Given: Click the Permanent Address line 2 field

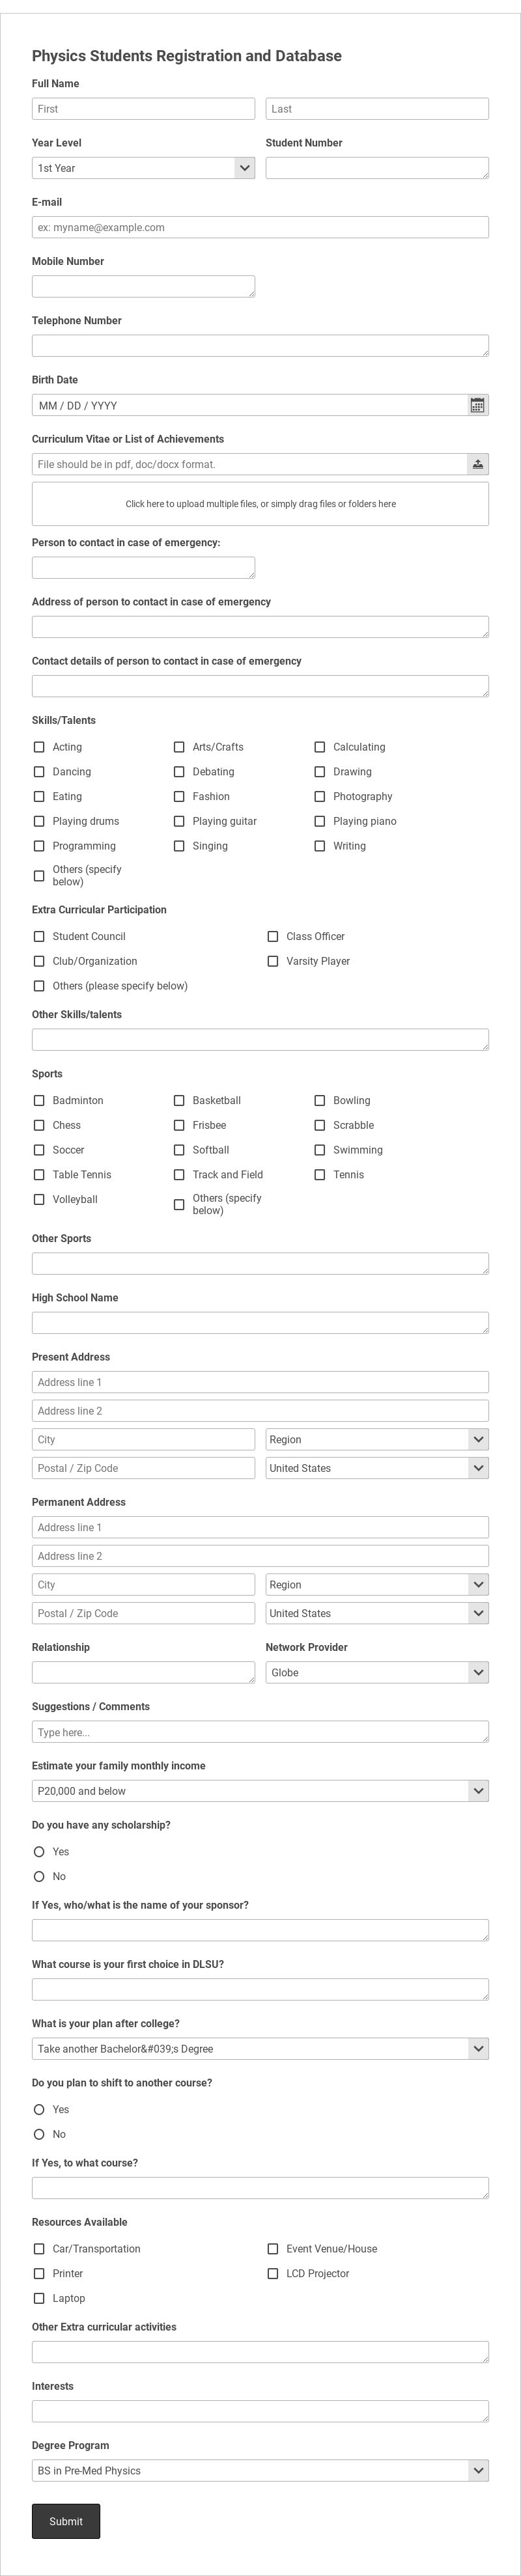Looking at the screenshot, I should (x=260, y=1556).
